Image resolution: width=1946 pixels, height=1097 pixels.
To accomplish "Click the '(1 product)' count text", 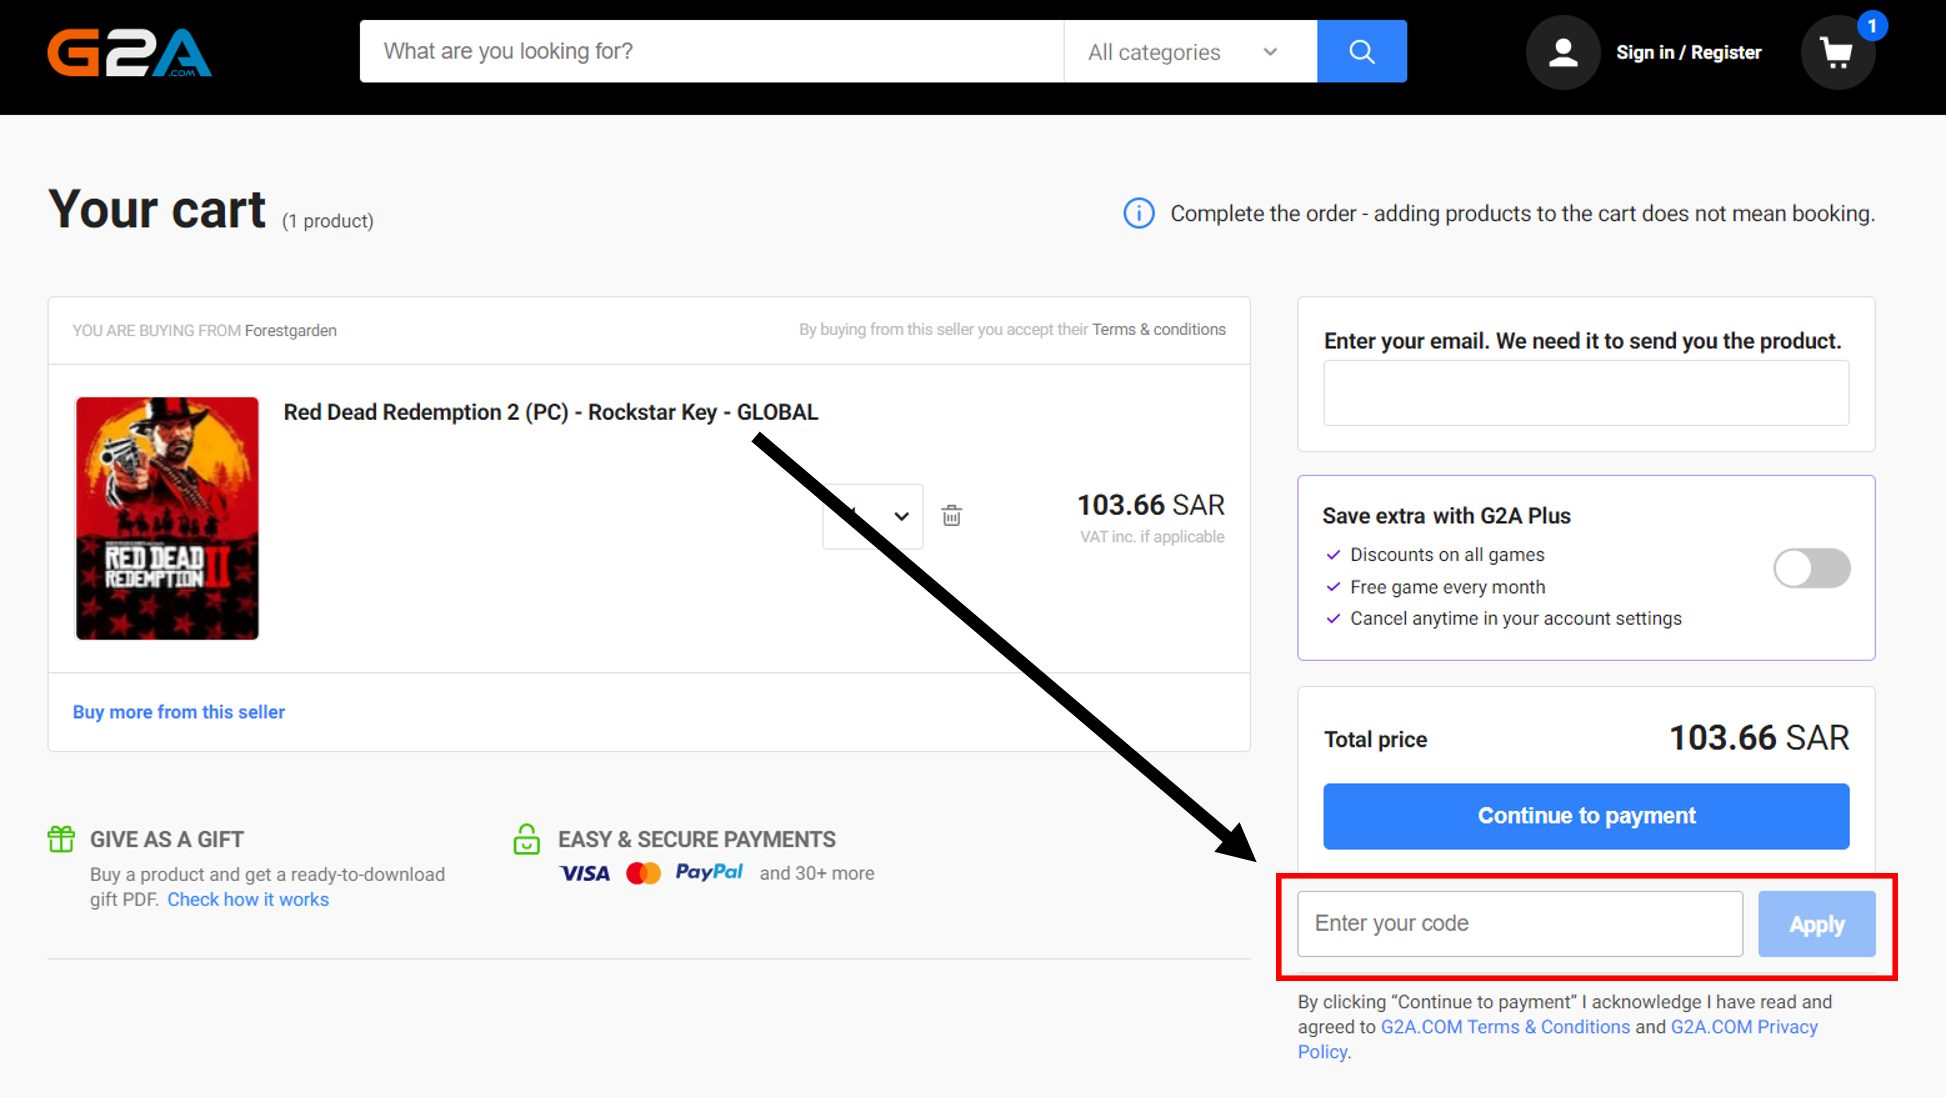I will (327, 221).
